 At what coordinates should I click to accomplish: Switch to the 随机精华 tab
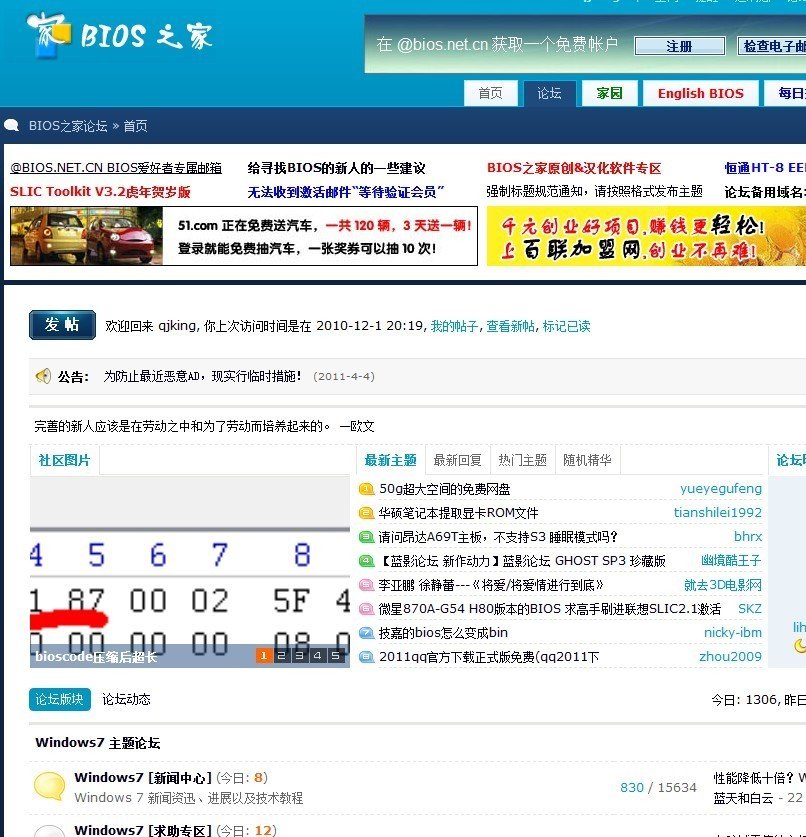587,460
